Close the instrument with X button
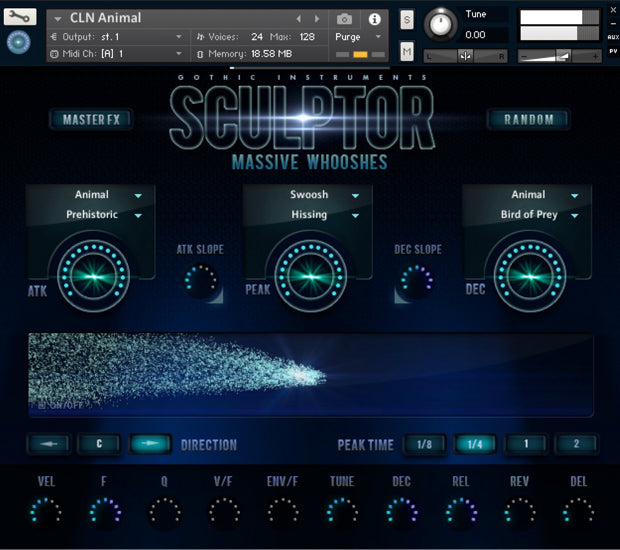 [613, 10]
